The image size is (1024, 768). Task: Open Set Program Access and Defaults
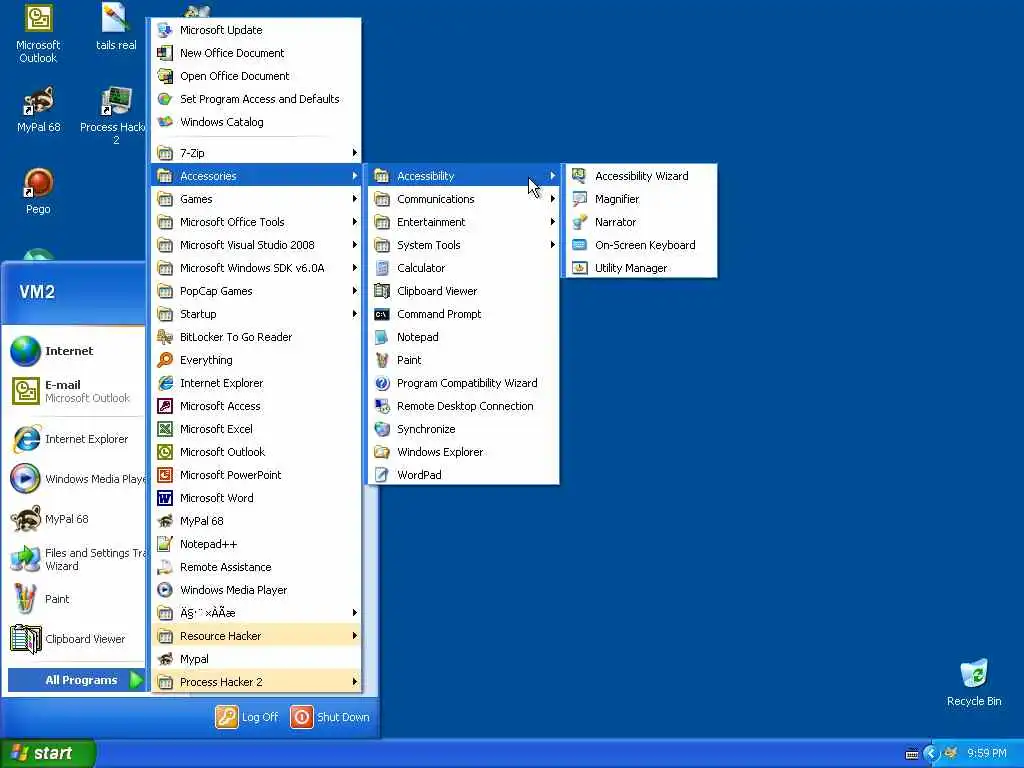[257, 99]
